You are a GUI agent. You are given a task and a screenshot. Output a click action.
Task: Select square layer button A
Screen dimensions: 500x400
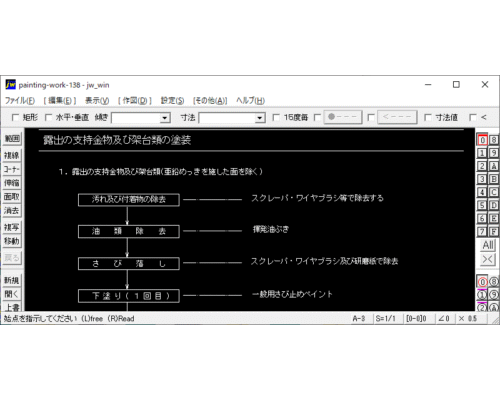tap(494, 166)
